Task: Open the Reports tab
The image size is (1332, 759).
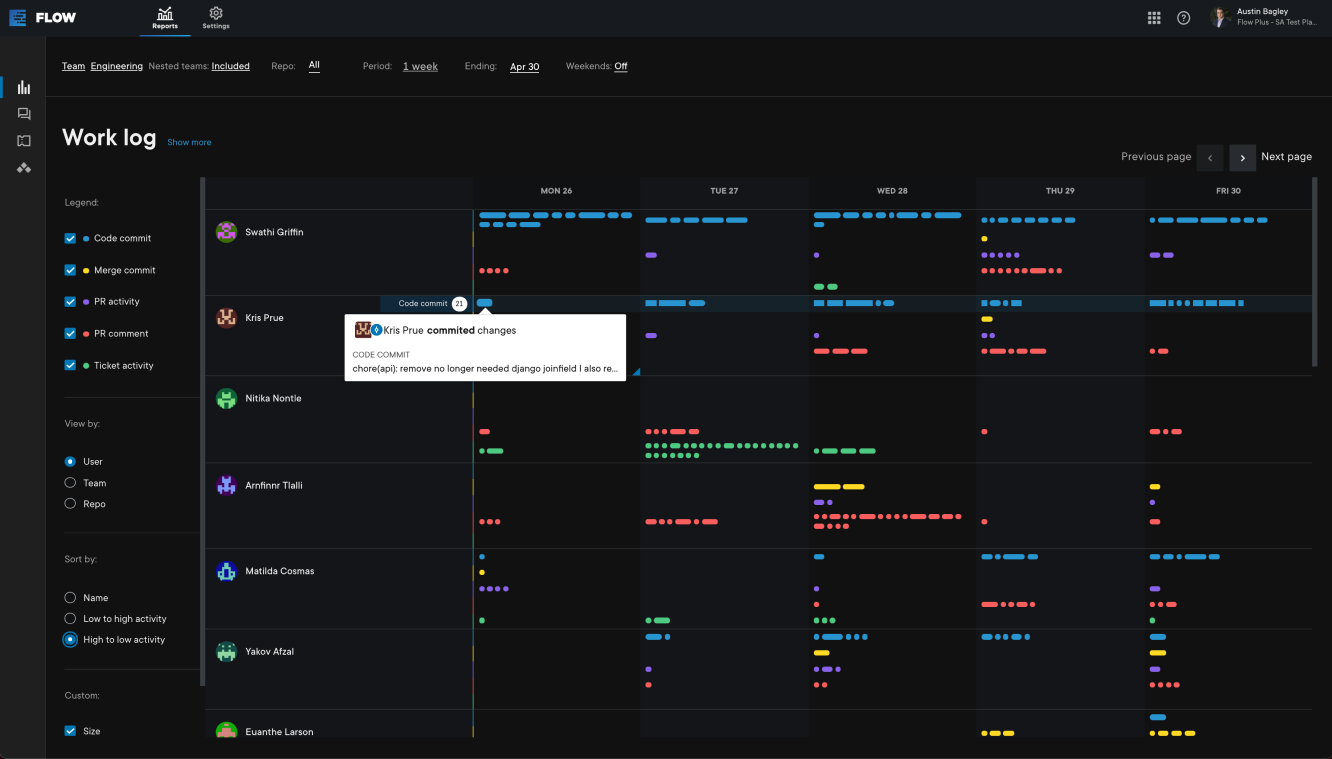Action: (165, 17)
